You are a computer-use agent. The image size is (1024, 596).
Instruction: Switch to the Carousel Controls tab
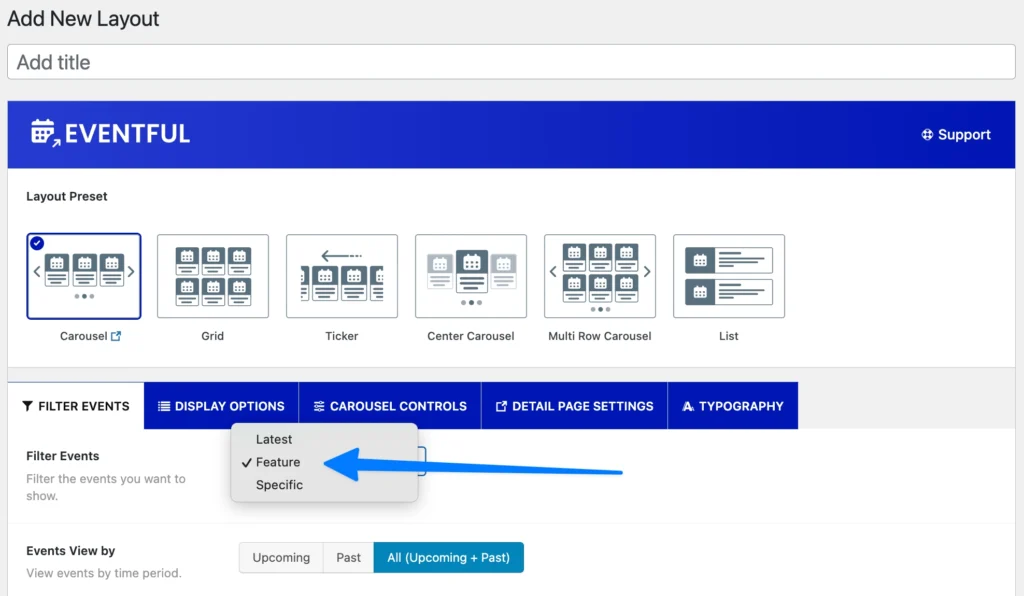pos(390,406)
